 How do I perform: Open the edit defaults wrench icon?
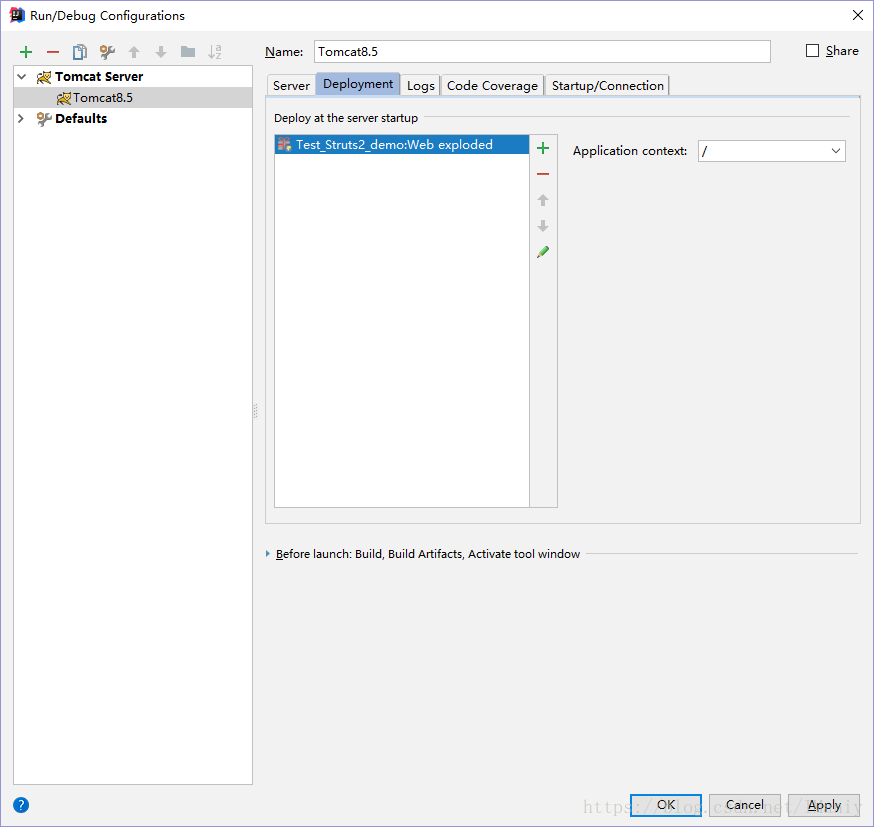(107, 52)
